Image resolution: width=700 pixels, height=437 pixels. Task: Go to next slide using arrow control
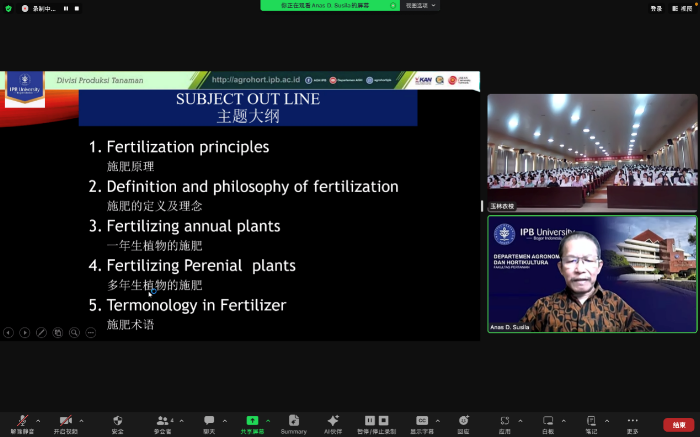[25, 332]
